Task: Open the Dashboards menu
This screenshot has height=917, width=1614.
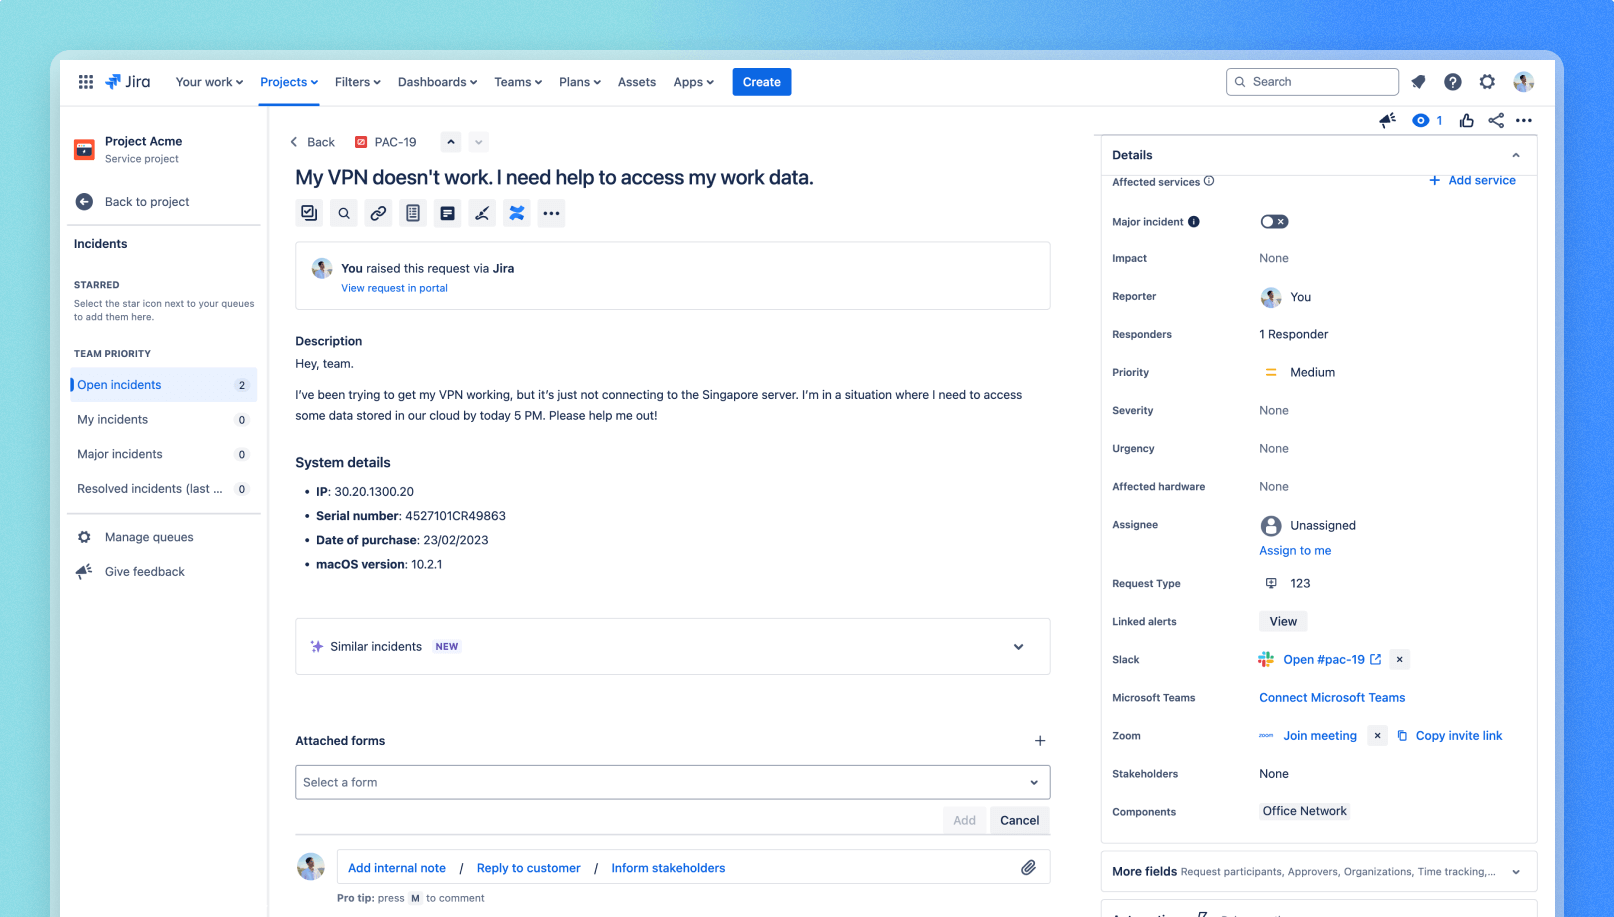Action: [437, 82]
